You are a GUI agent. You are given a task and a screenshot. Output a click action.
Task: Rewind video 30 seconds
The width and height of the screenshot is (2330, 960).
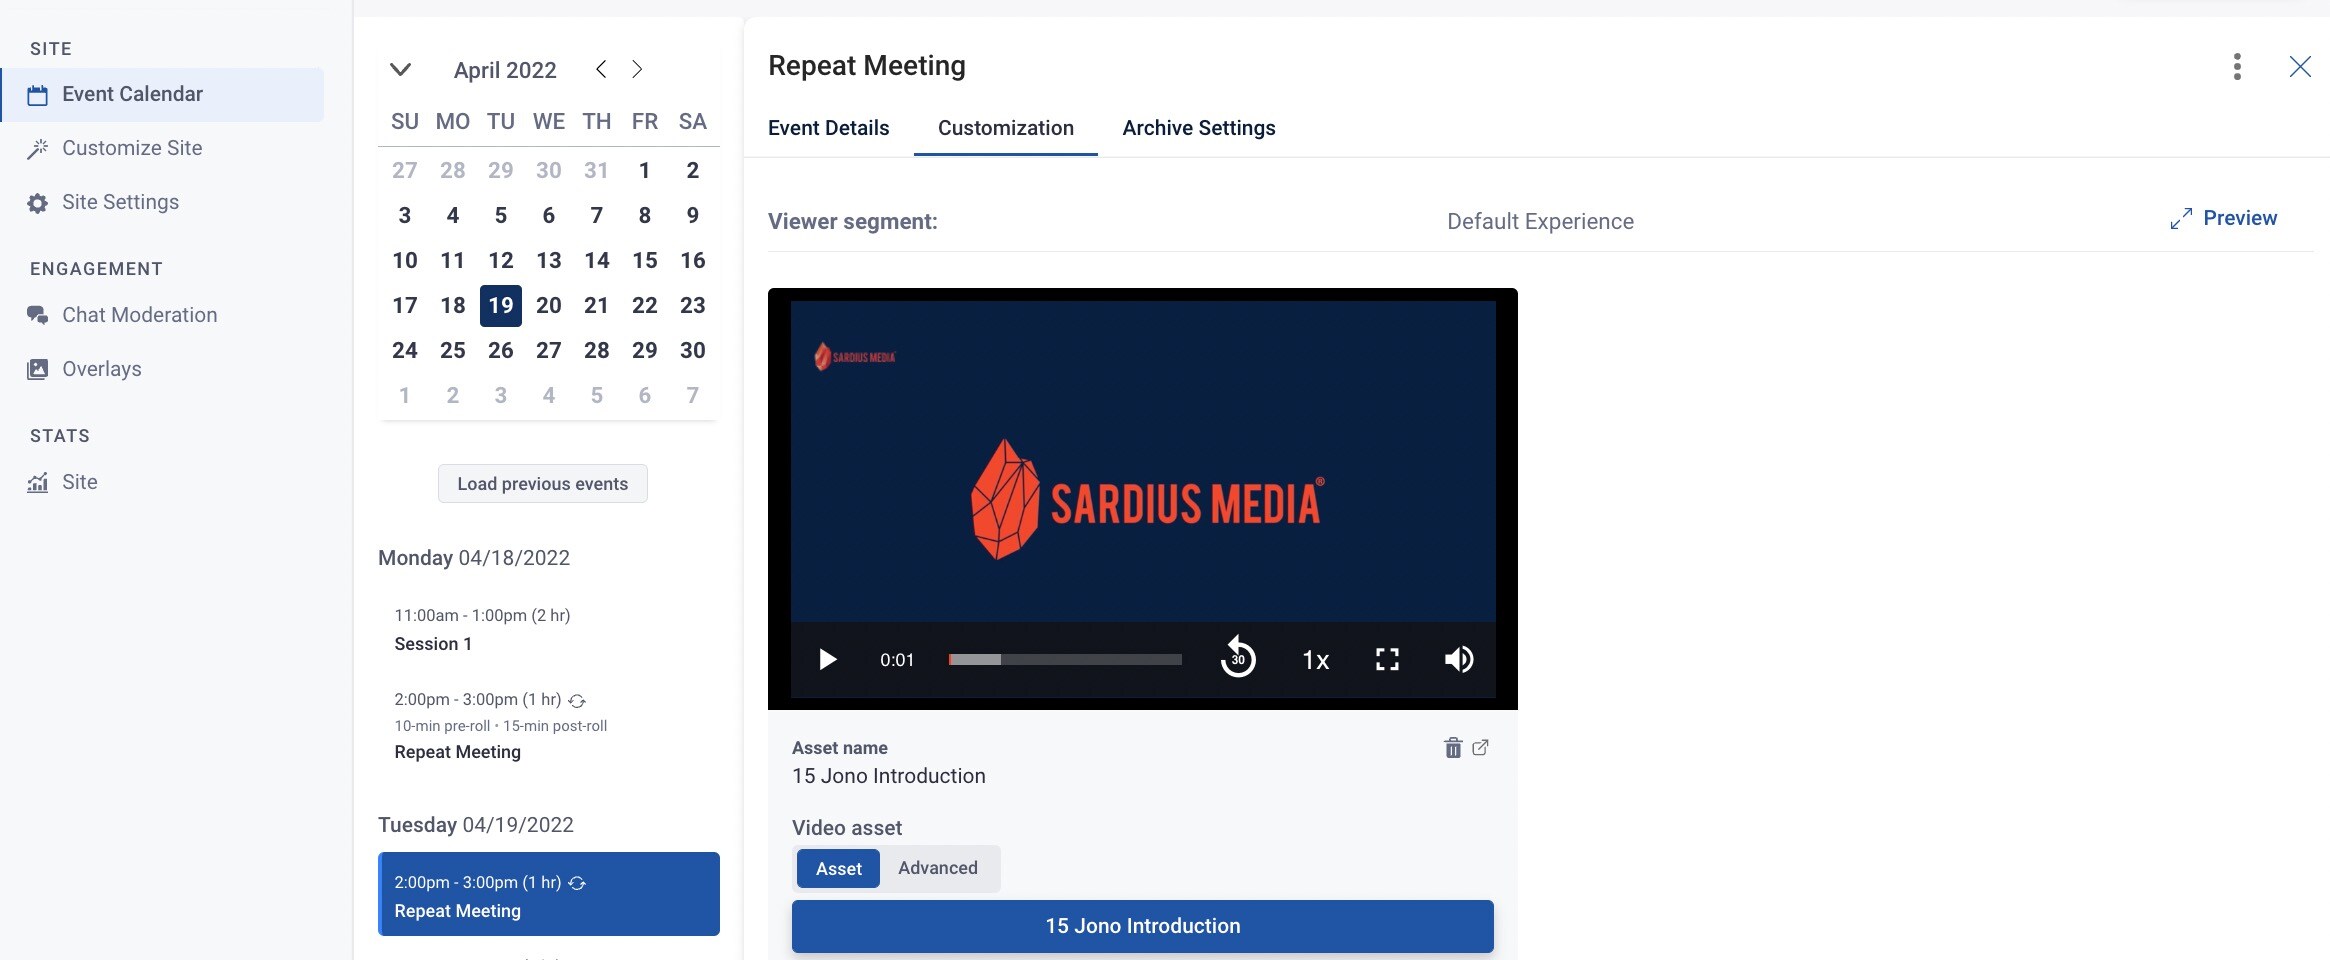pyautogui.click(x=1238, y=657)
